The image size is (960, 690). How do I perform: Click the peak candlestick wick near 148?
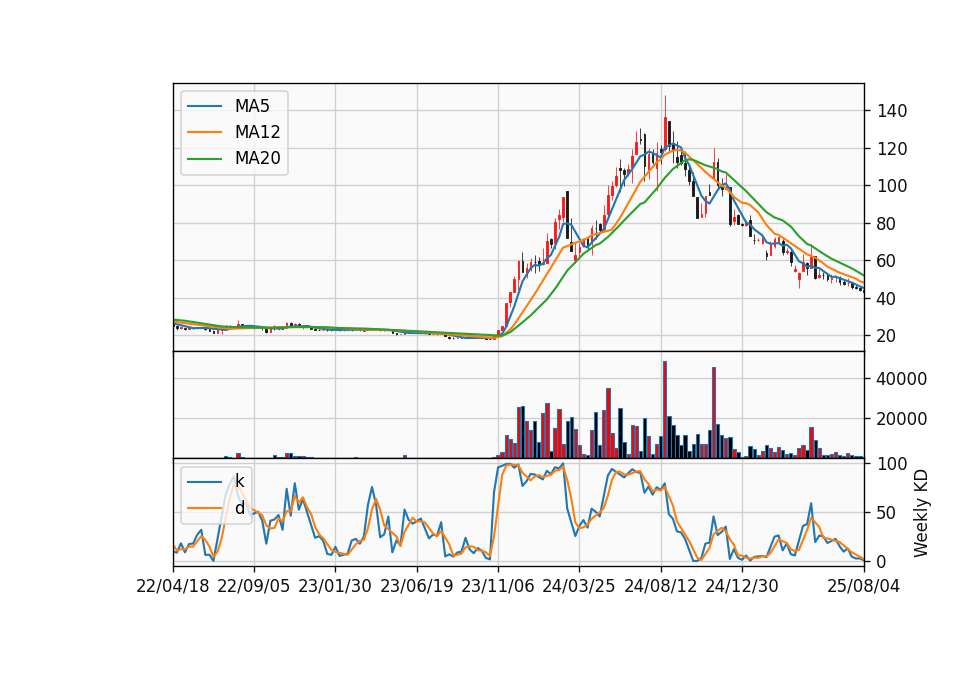click(x=666, y=107)
